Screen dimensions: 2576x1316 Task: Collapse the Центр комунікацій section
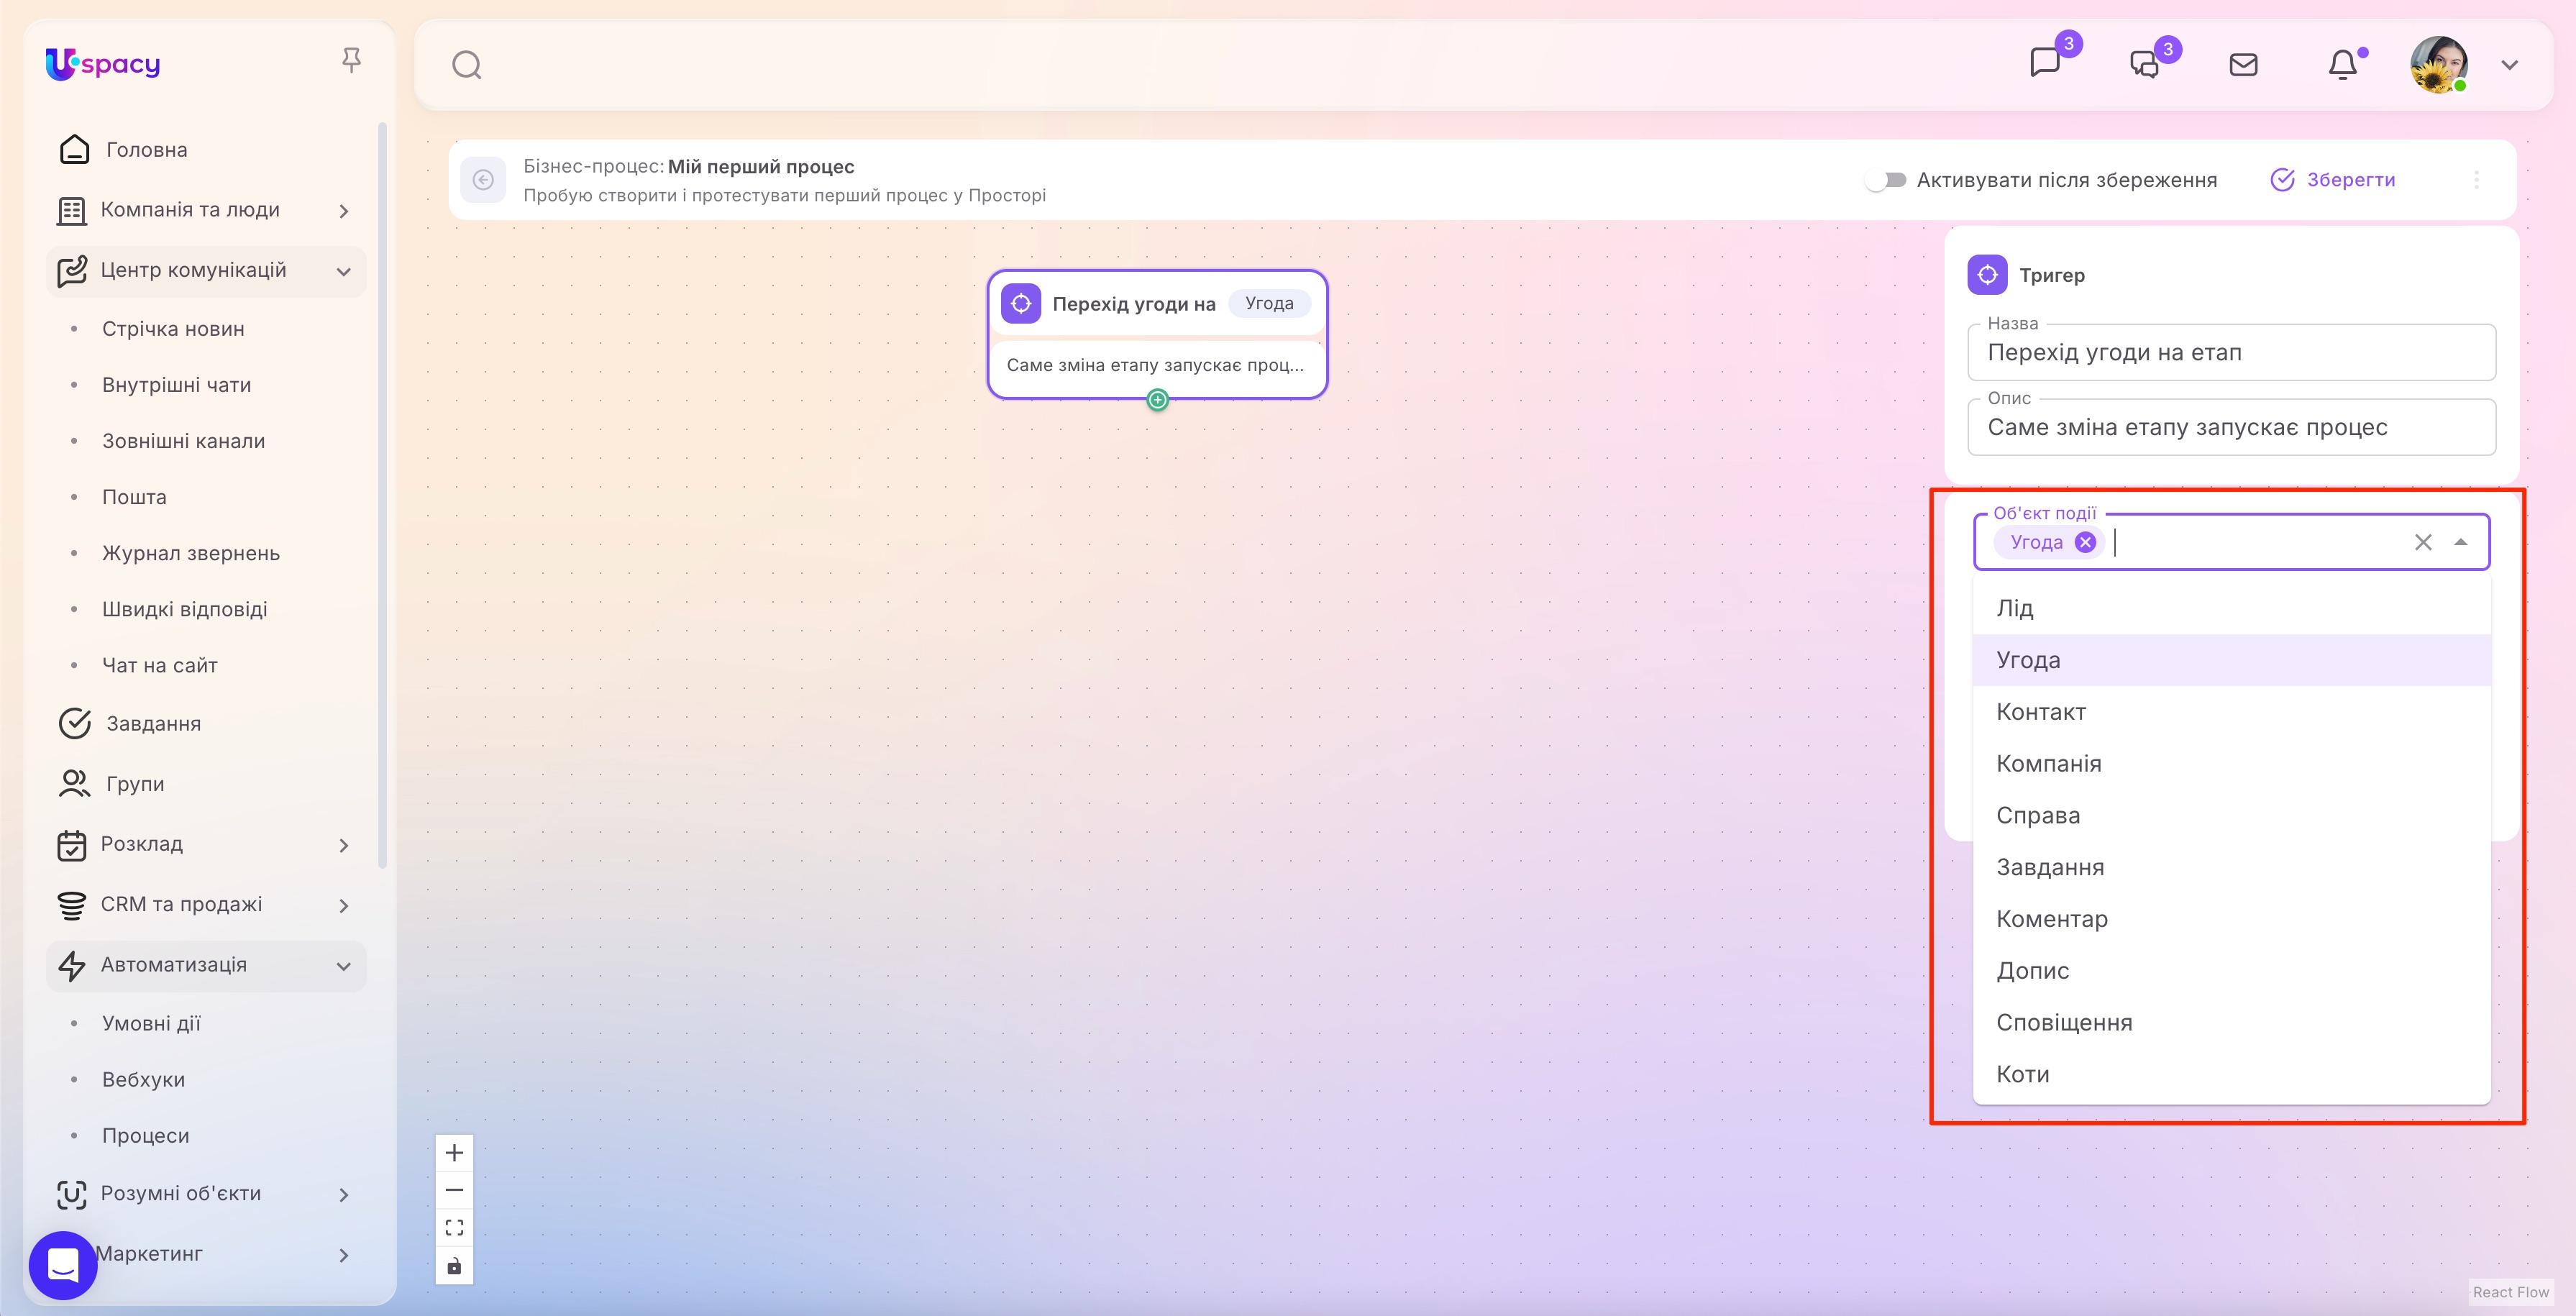pos(344,271)
